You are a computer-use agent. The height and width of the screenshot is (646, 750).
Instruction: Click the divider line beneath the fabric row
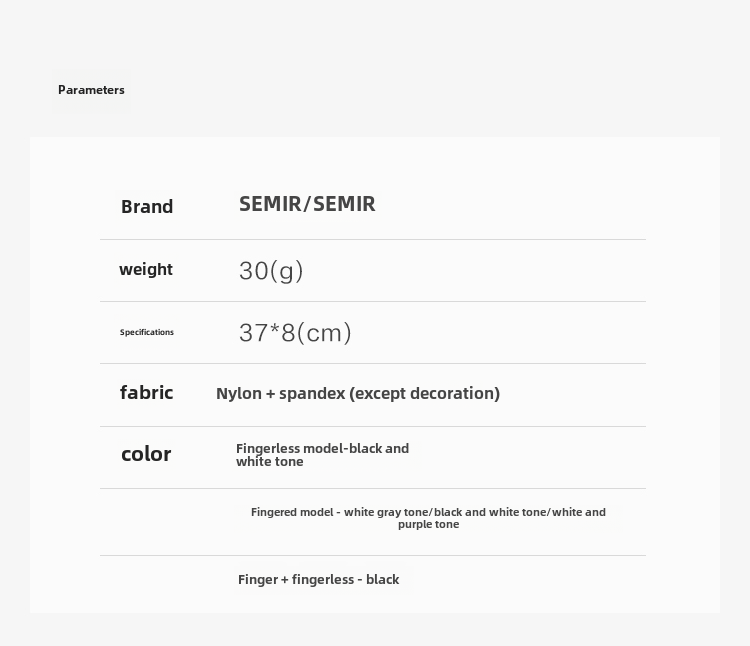pyautogui.click(x=373, y=427)
